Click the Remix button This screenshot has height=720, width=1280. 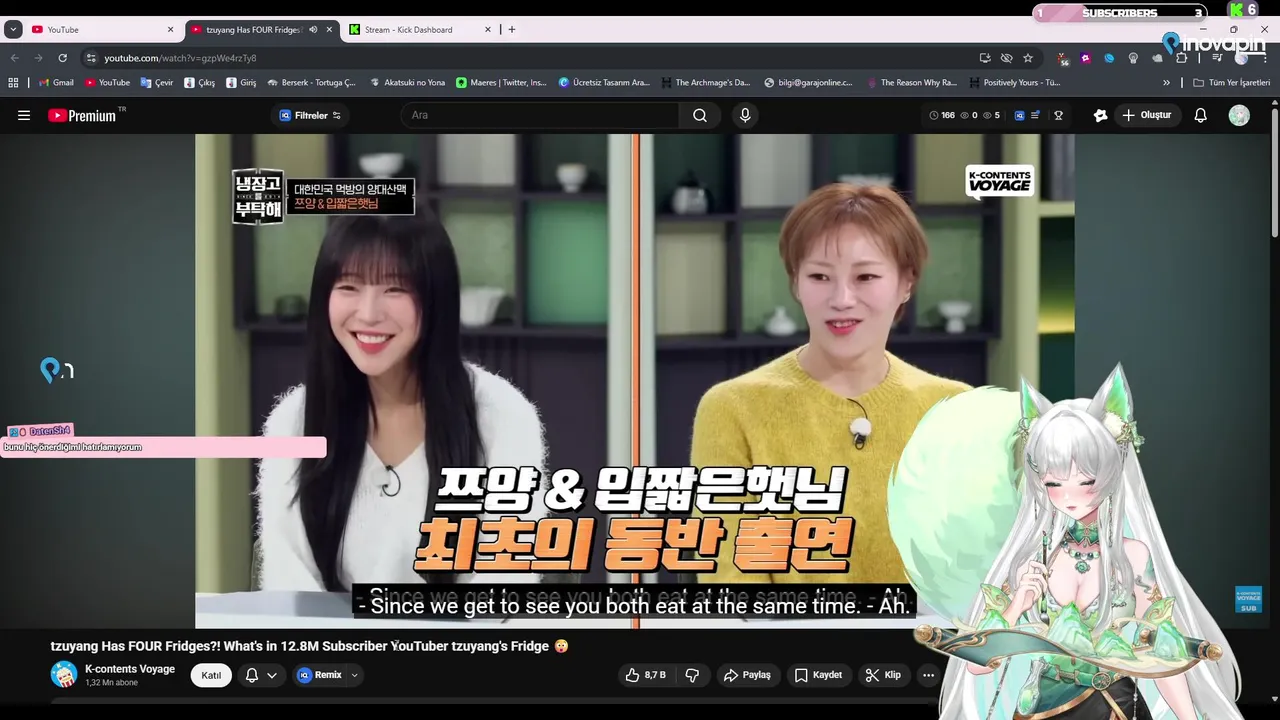coord(319,675)
